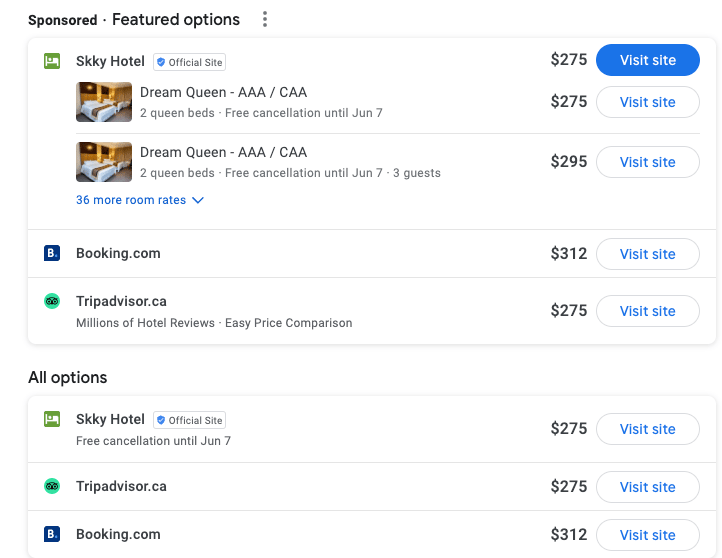Visit site for the $275 Dream Queen room
The height and width of the screenshot is (558, 722).
click(x=648, y=102)
